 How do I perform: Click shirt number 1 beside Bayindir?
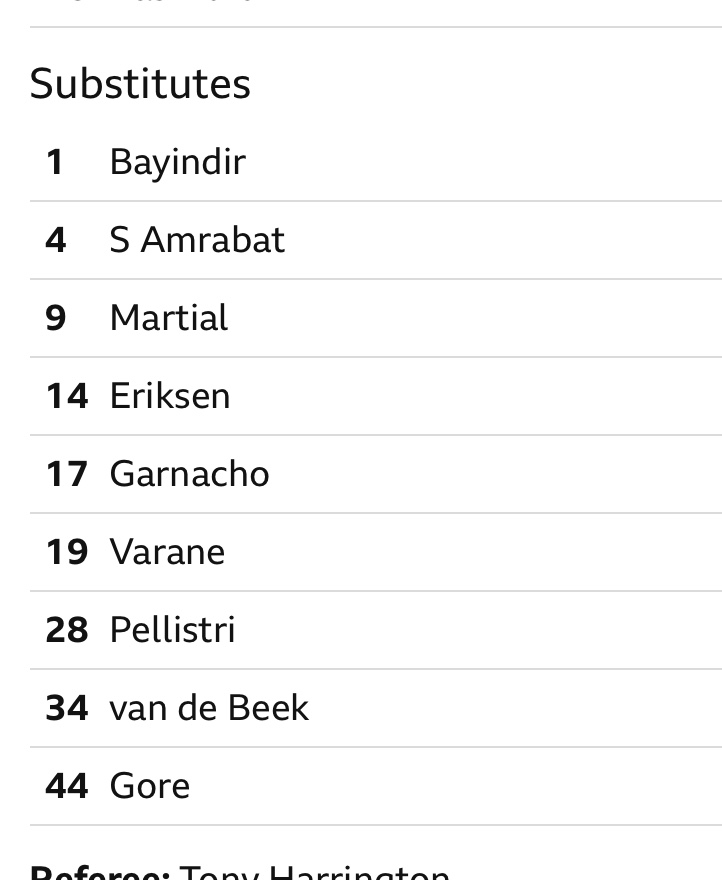(x=55, y=162)
